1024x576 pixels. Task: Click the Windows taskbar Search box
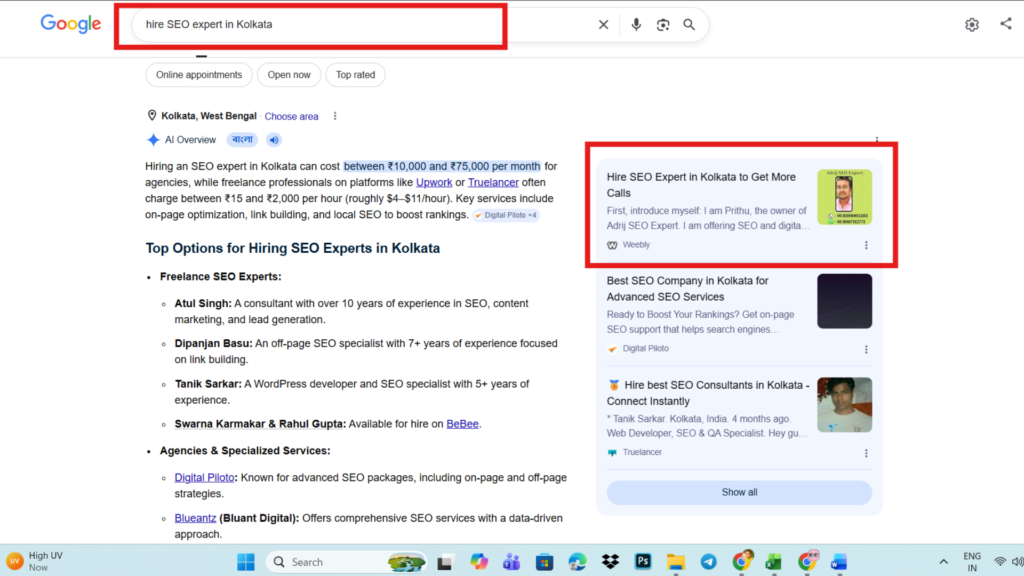[x=346, y=562]
